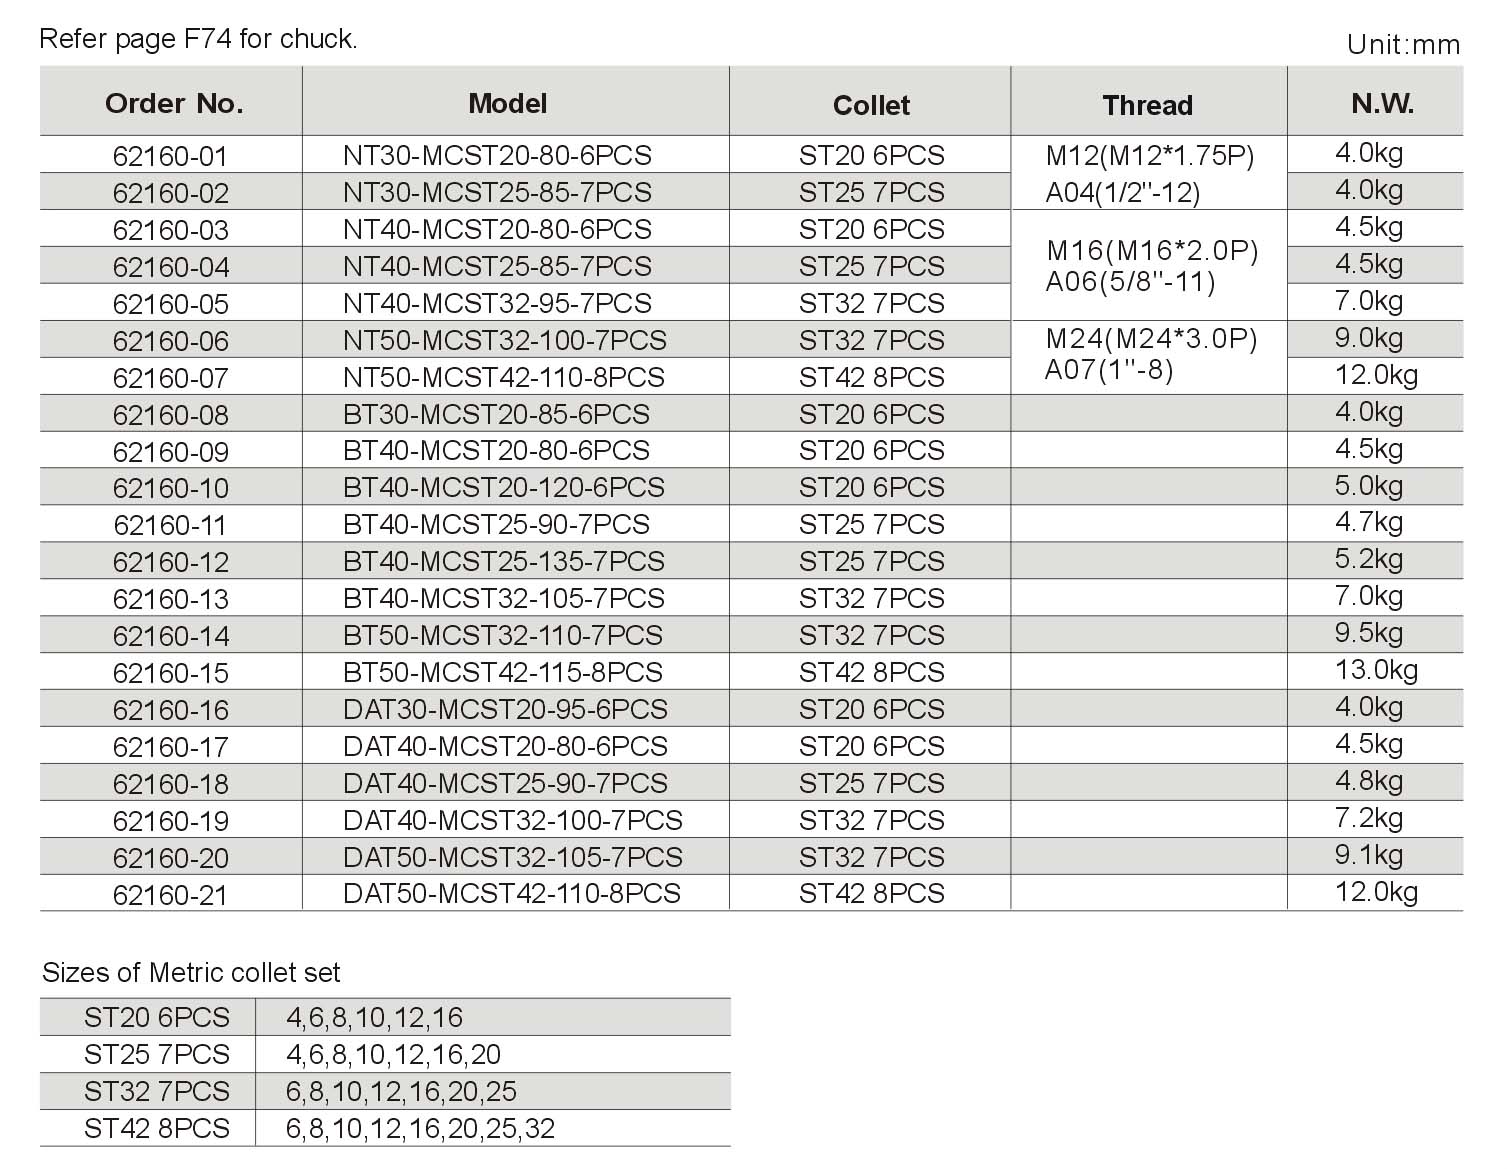Click the 7.2kg weight value
Screen dimensions: 1507x1169
(1369, 819)
